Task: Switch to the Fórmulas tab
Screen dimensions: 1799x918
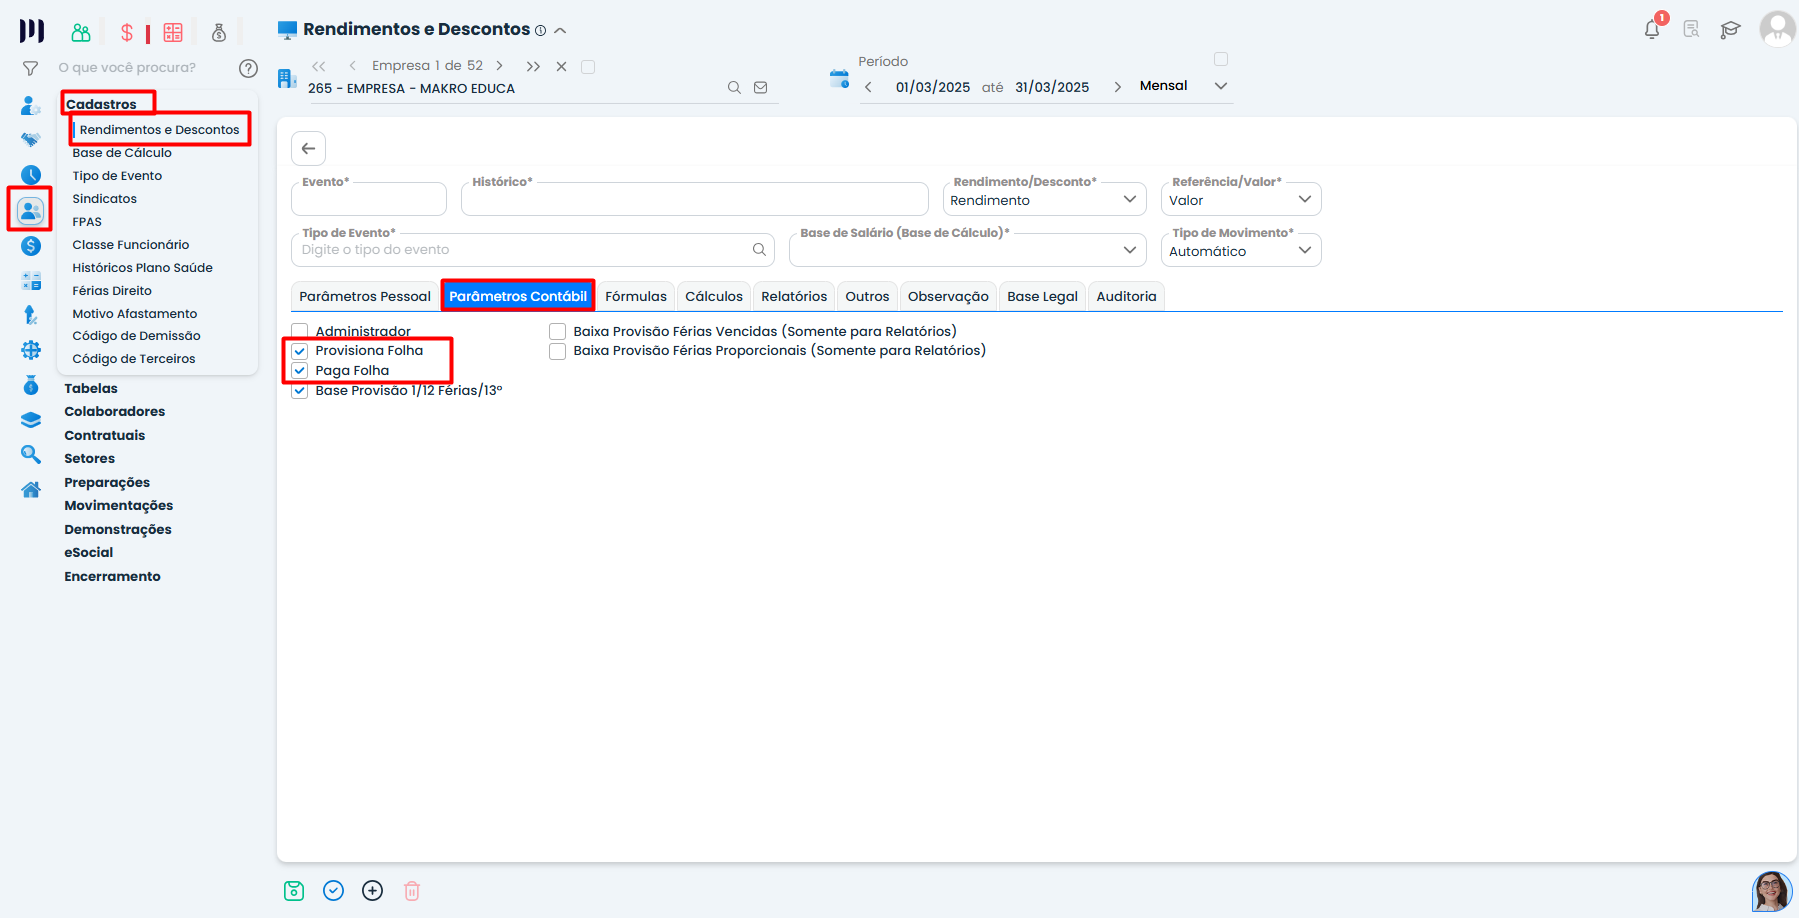Action: pyautogui.click(x=635, y=296)
